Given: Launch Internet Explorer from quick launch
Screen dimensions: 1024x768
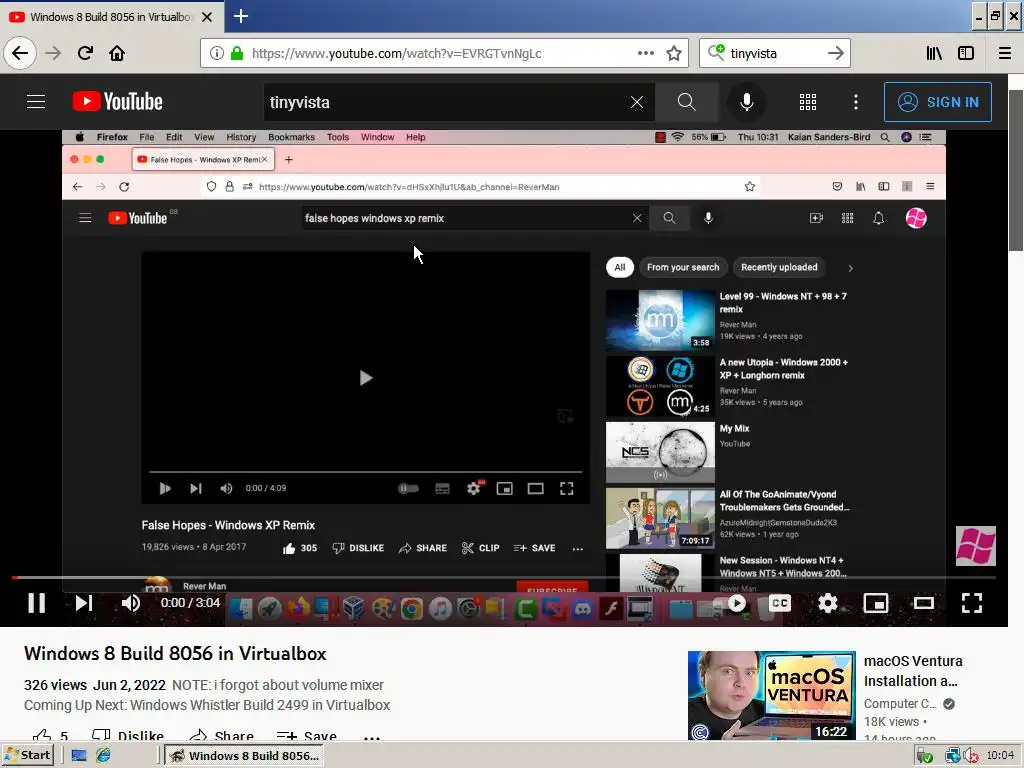Looking at the screenshot, I should (103, 756).
